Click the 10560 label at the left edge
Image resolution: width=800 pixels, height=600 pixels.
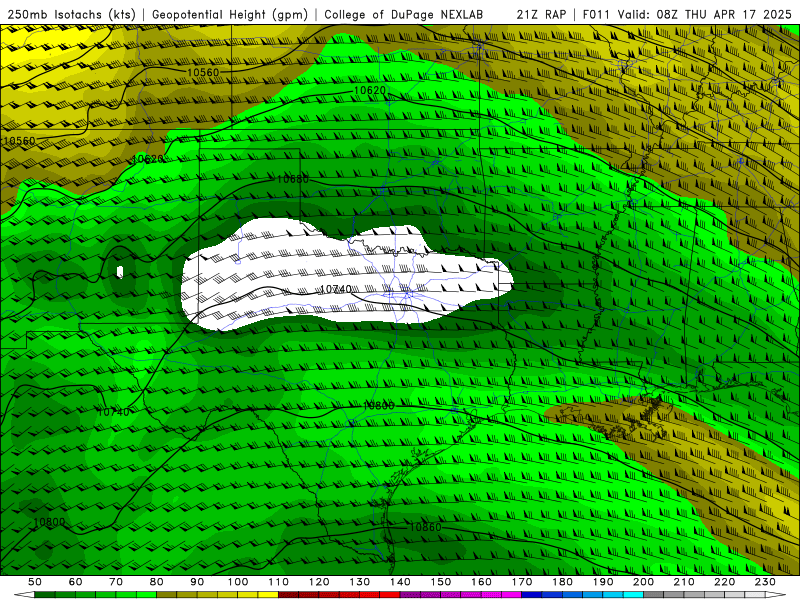pos(19,141)
